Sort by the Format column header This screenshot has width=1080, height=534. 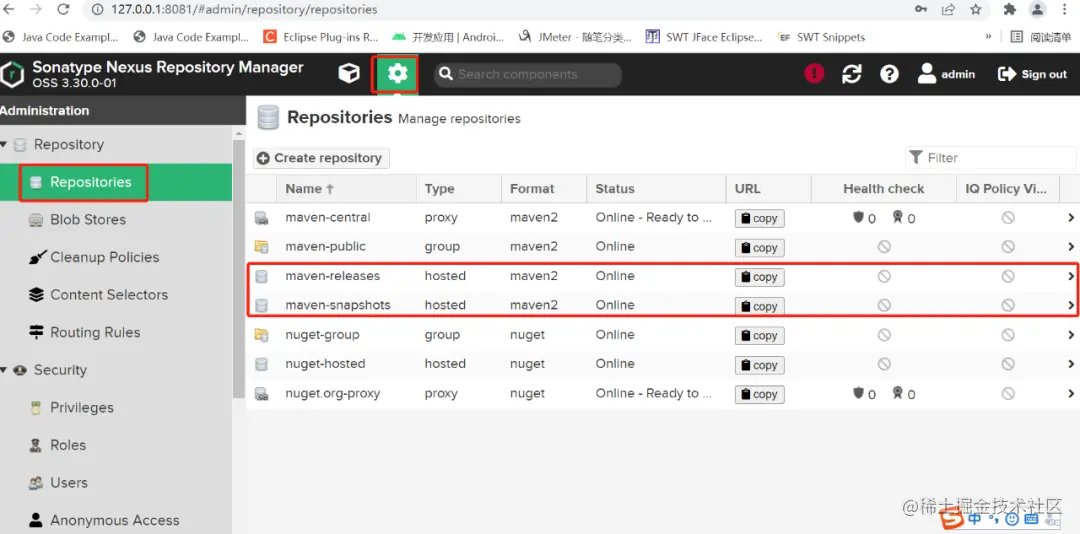544,189
